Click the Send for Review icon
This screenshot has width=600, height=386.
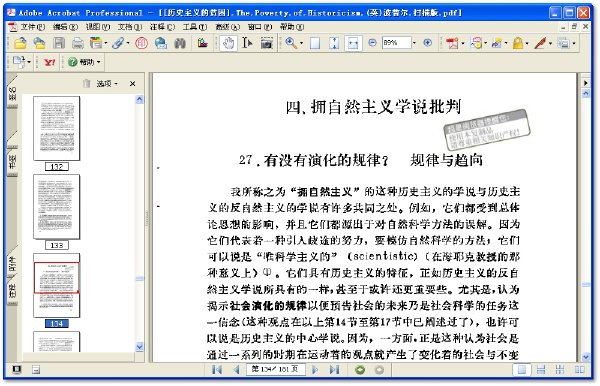click(x=497, y=43)
